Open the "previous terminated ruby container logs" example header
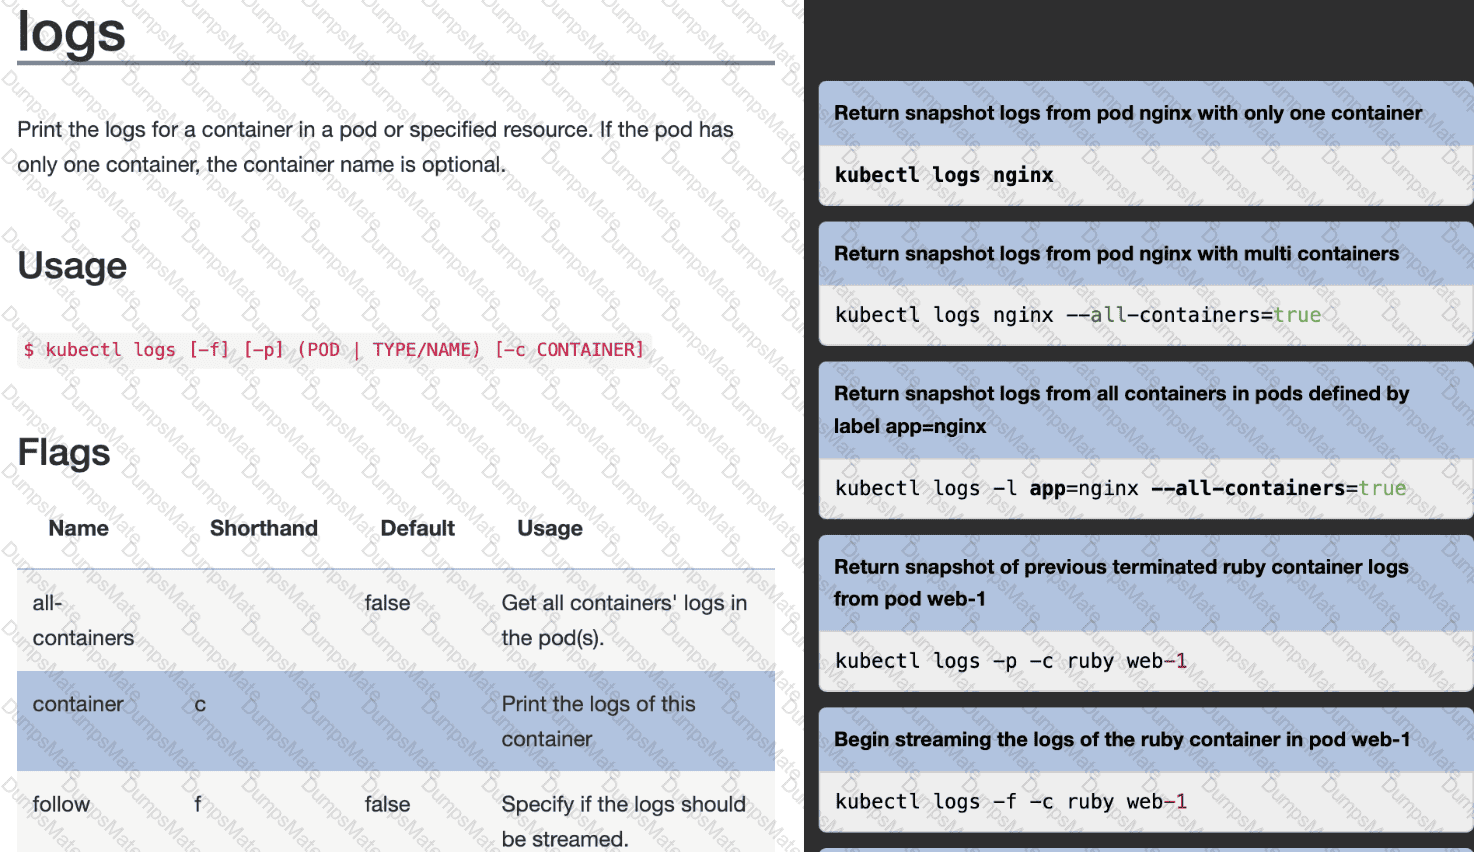This screenshot has height=852, width=1474. tap(1121, 583)
